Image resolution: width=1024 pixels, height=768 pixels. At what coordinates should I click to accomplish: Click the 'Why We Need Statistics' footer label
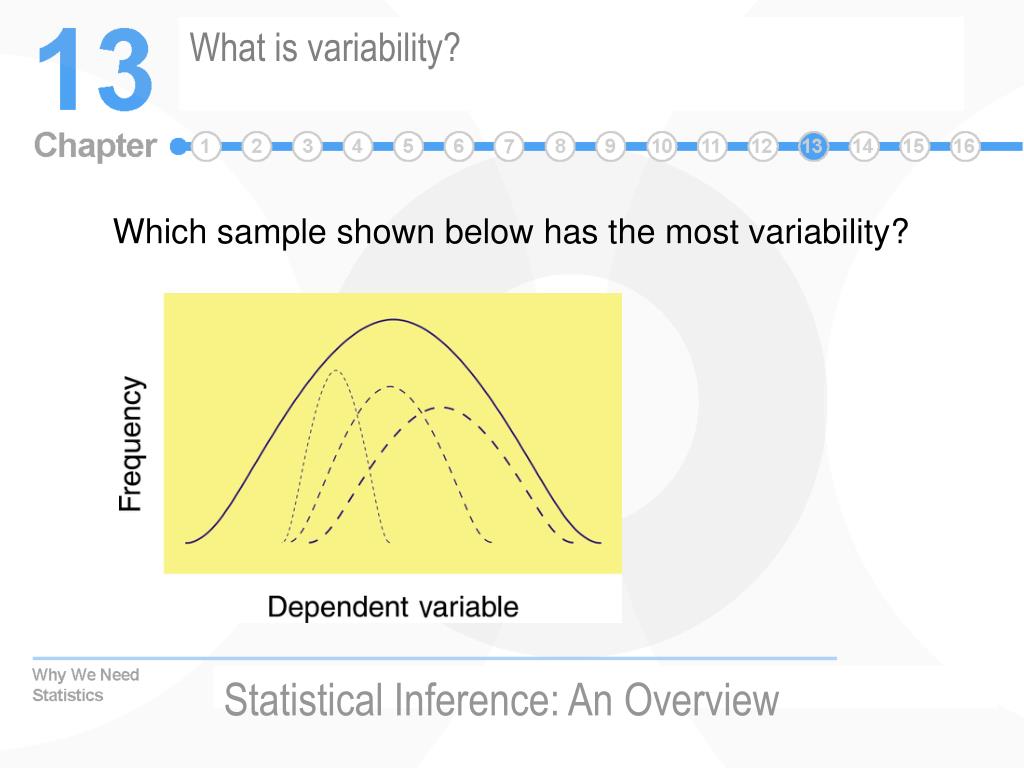point(86,684)
